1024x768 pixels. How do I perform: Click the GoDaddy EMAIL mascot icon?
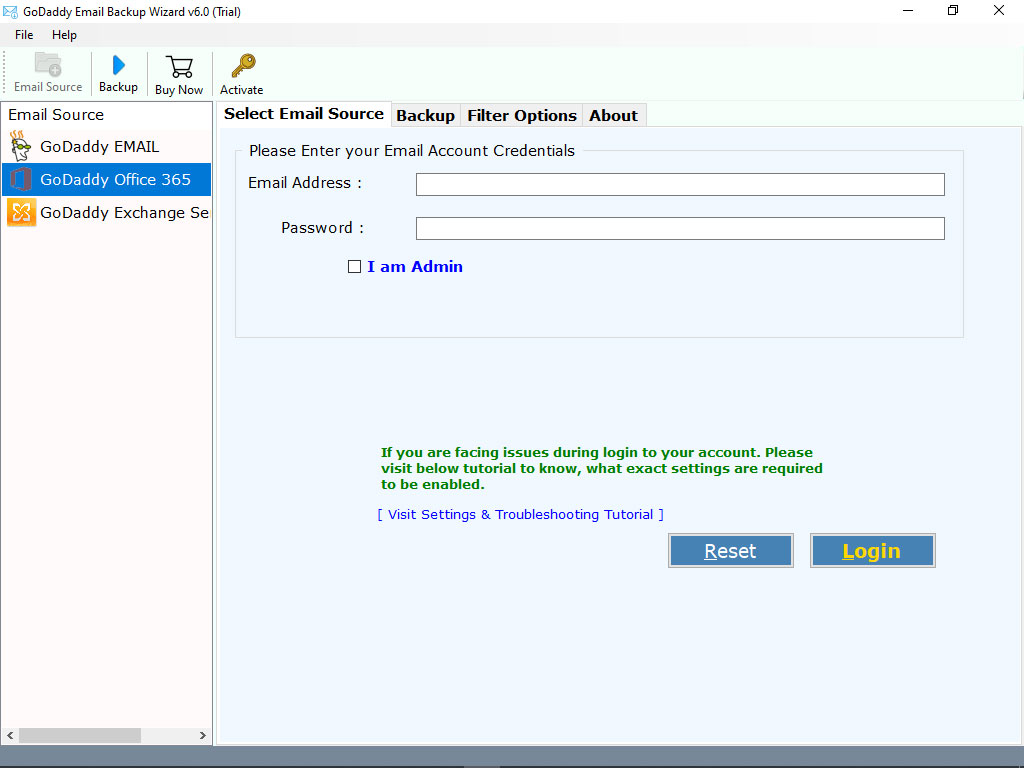(20, 146)
